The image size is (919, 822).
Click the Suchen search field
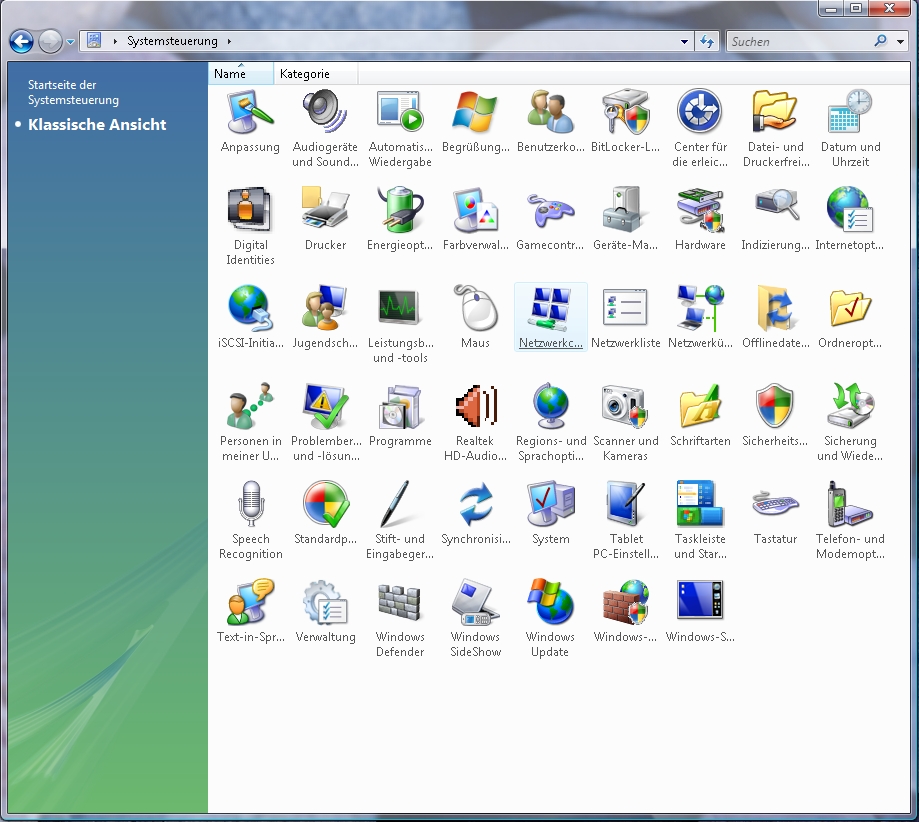coord(801,42)
